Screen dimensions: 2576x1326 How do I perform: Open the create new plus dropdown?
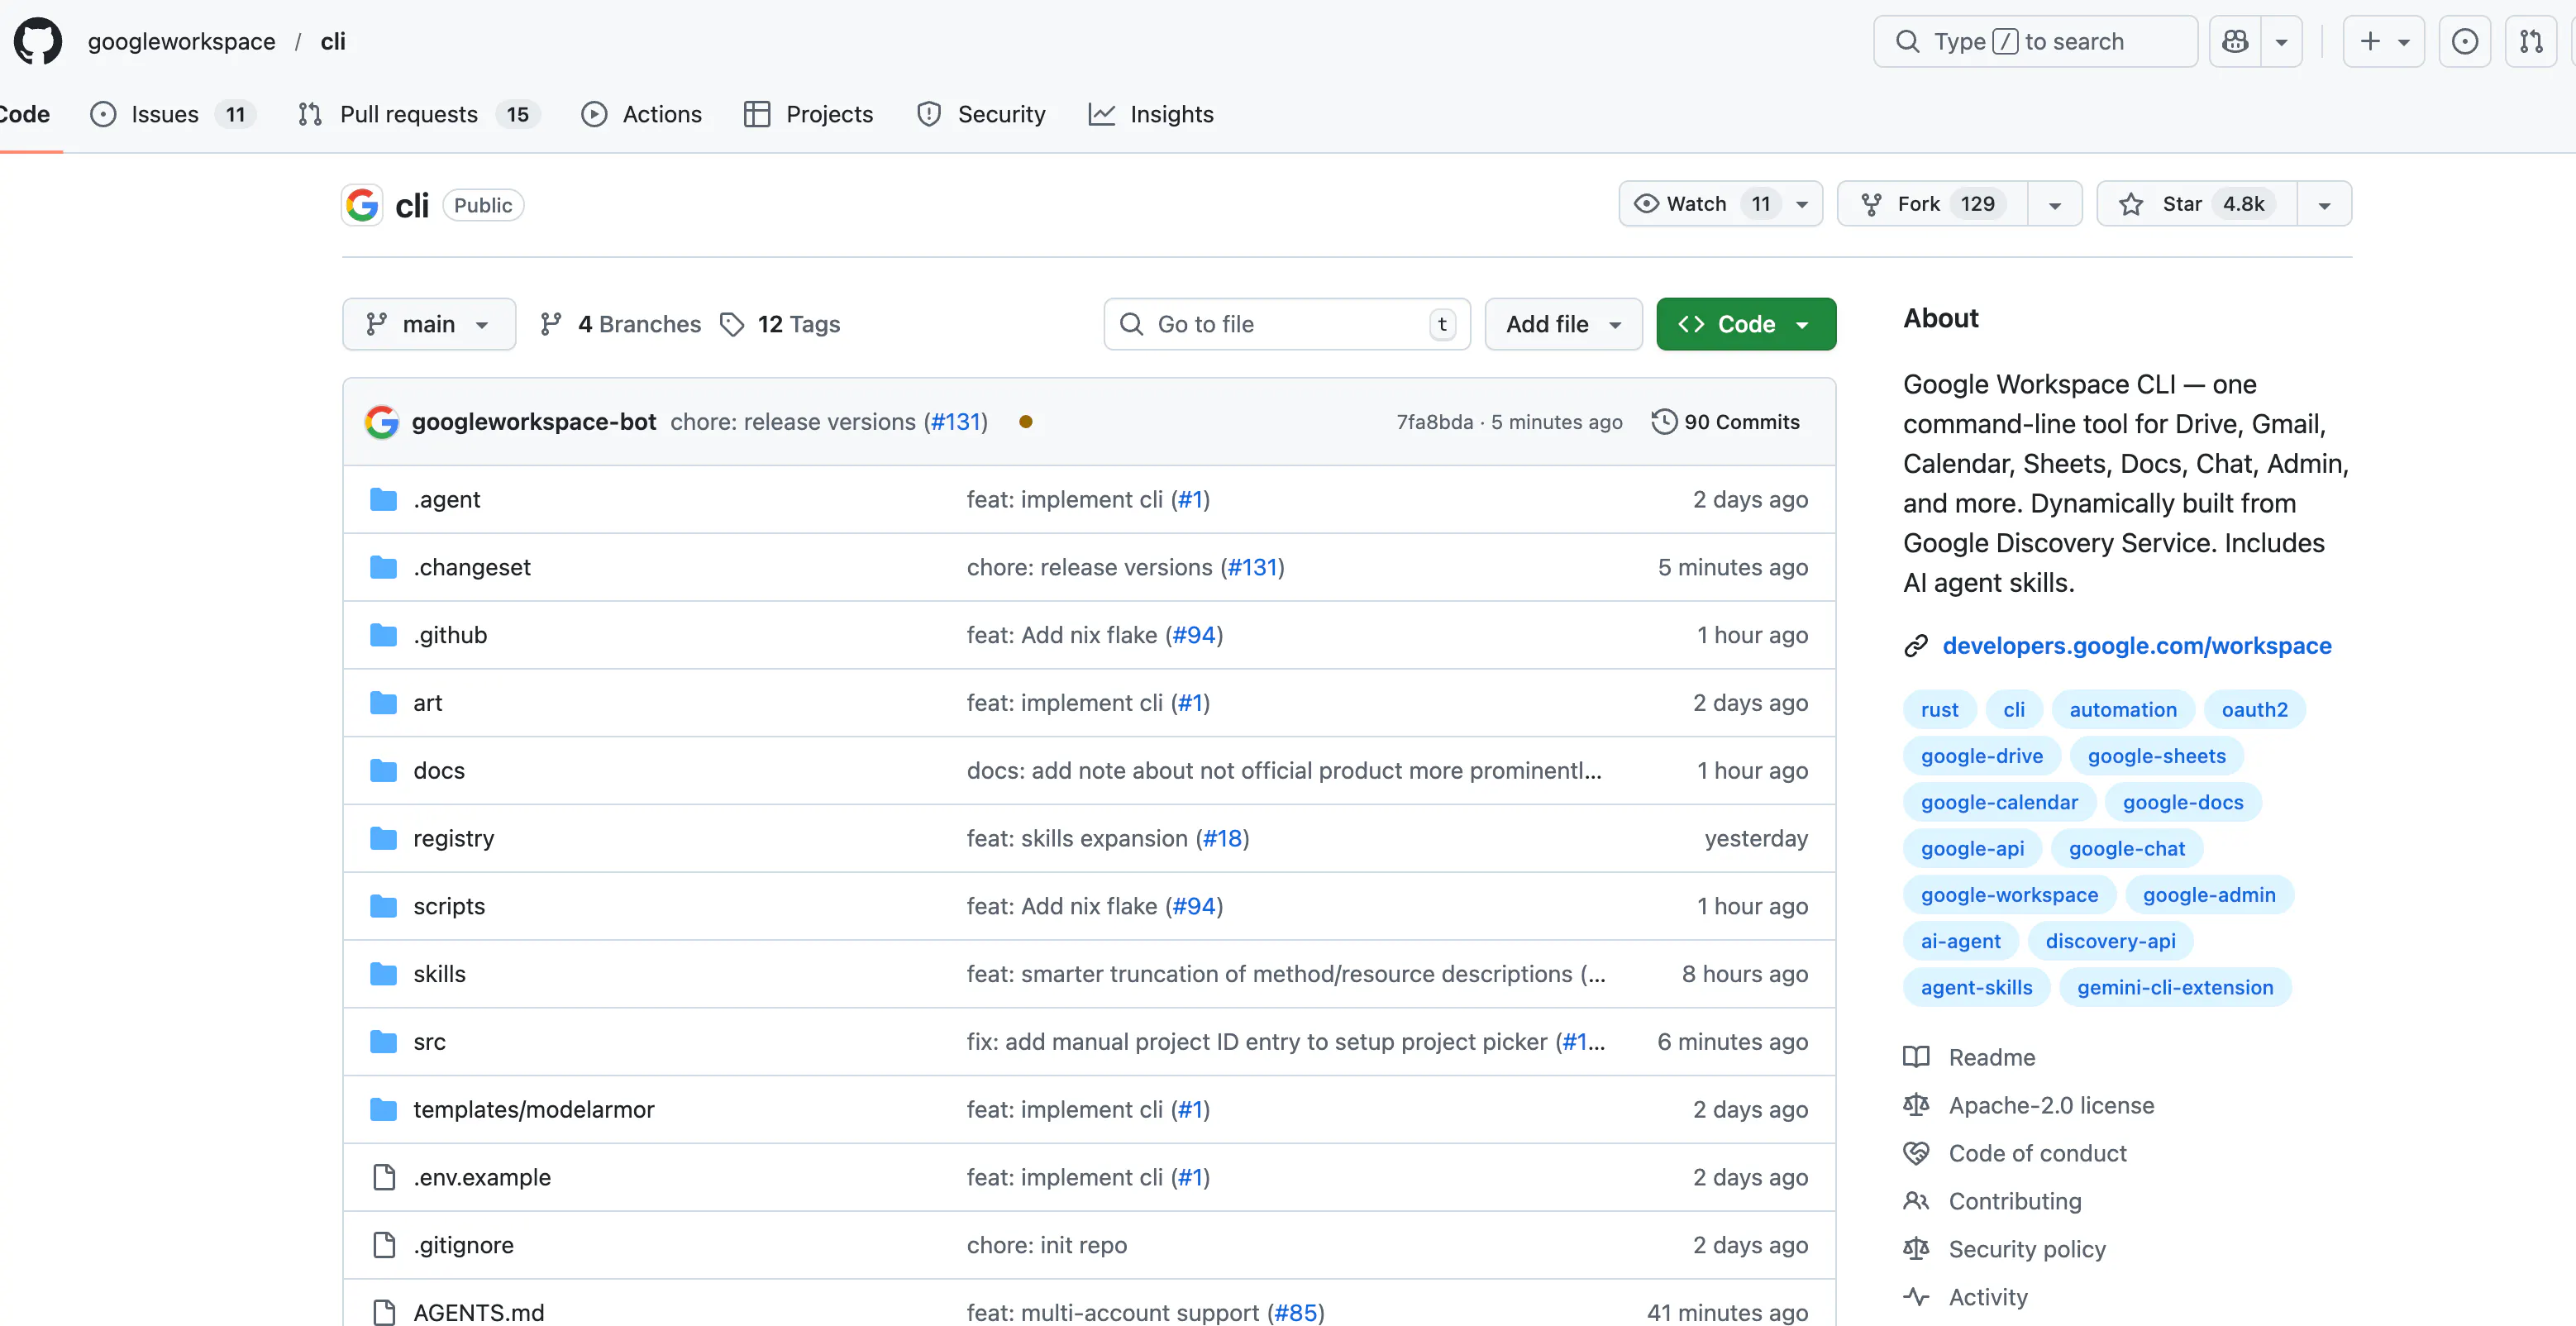pos(2383,41)
